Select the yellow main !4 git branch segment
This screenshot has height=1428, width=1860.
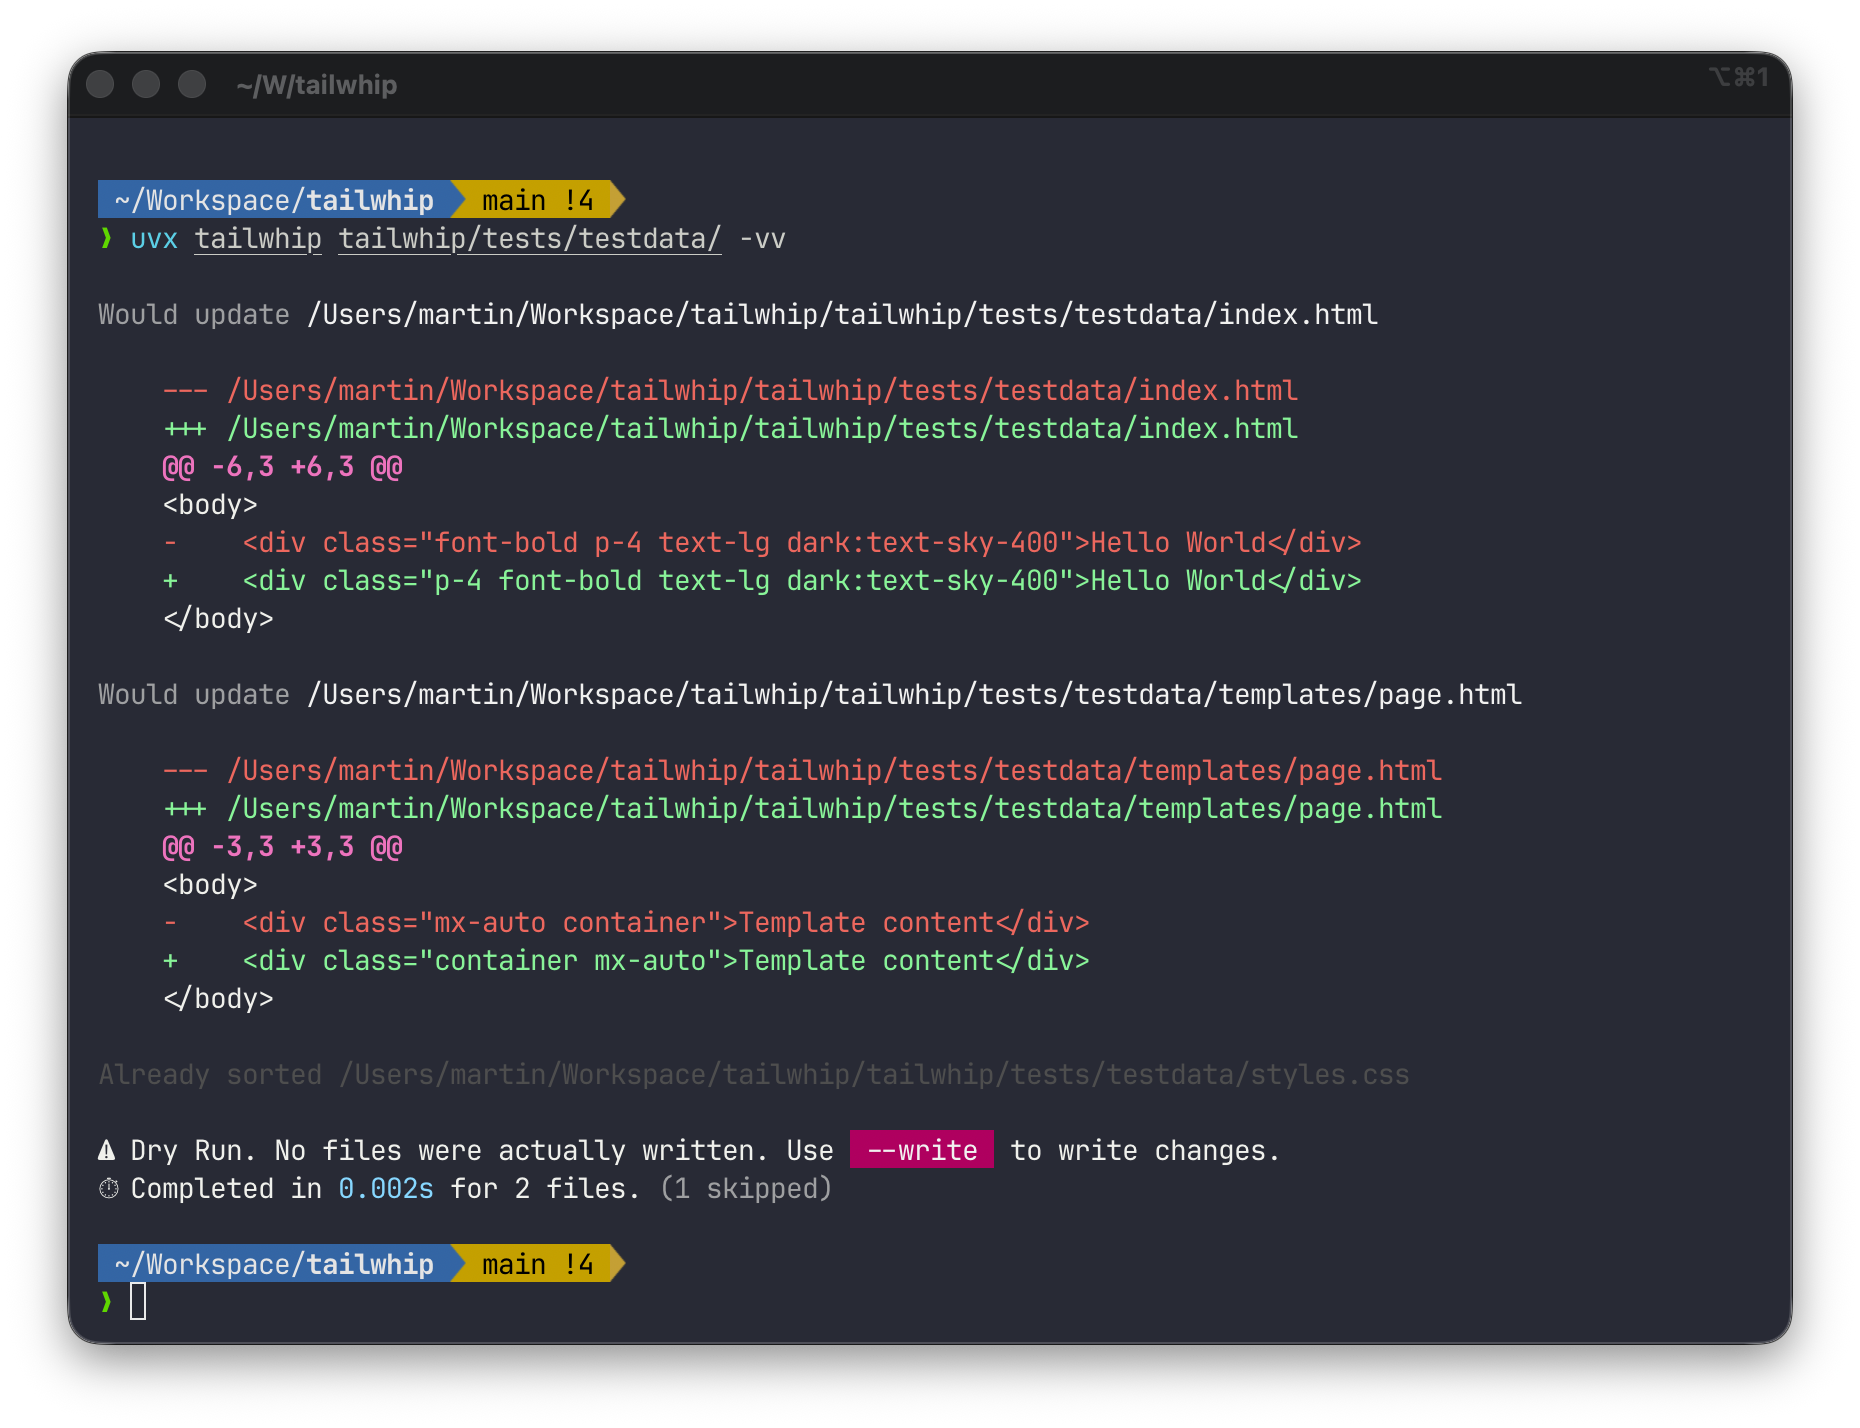536,199
